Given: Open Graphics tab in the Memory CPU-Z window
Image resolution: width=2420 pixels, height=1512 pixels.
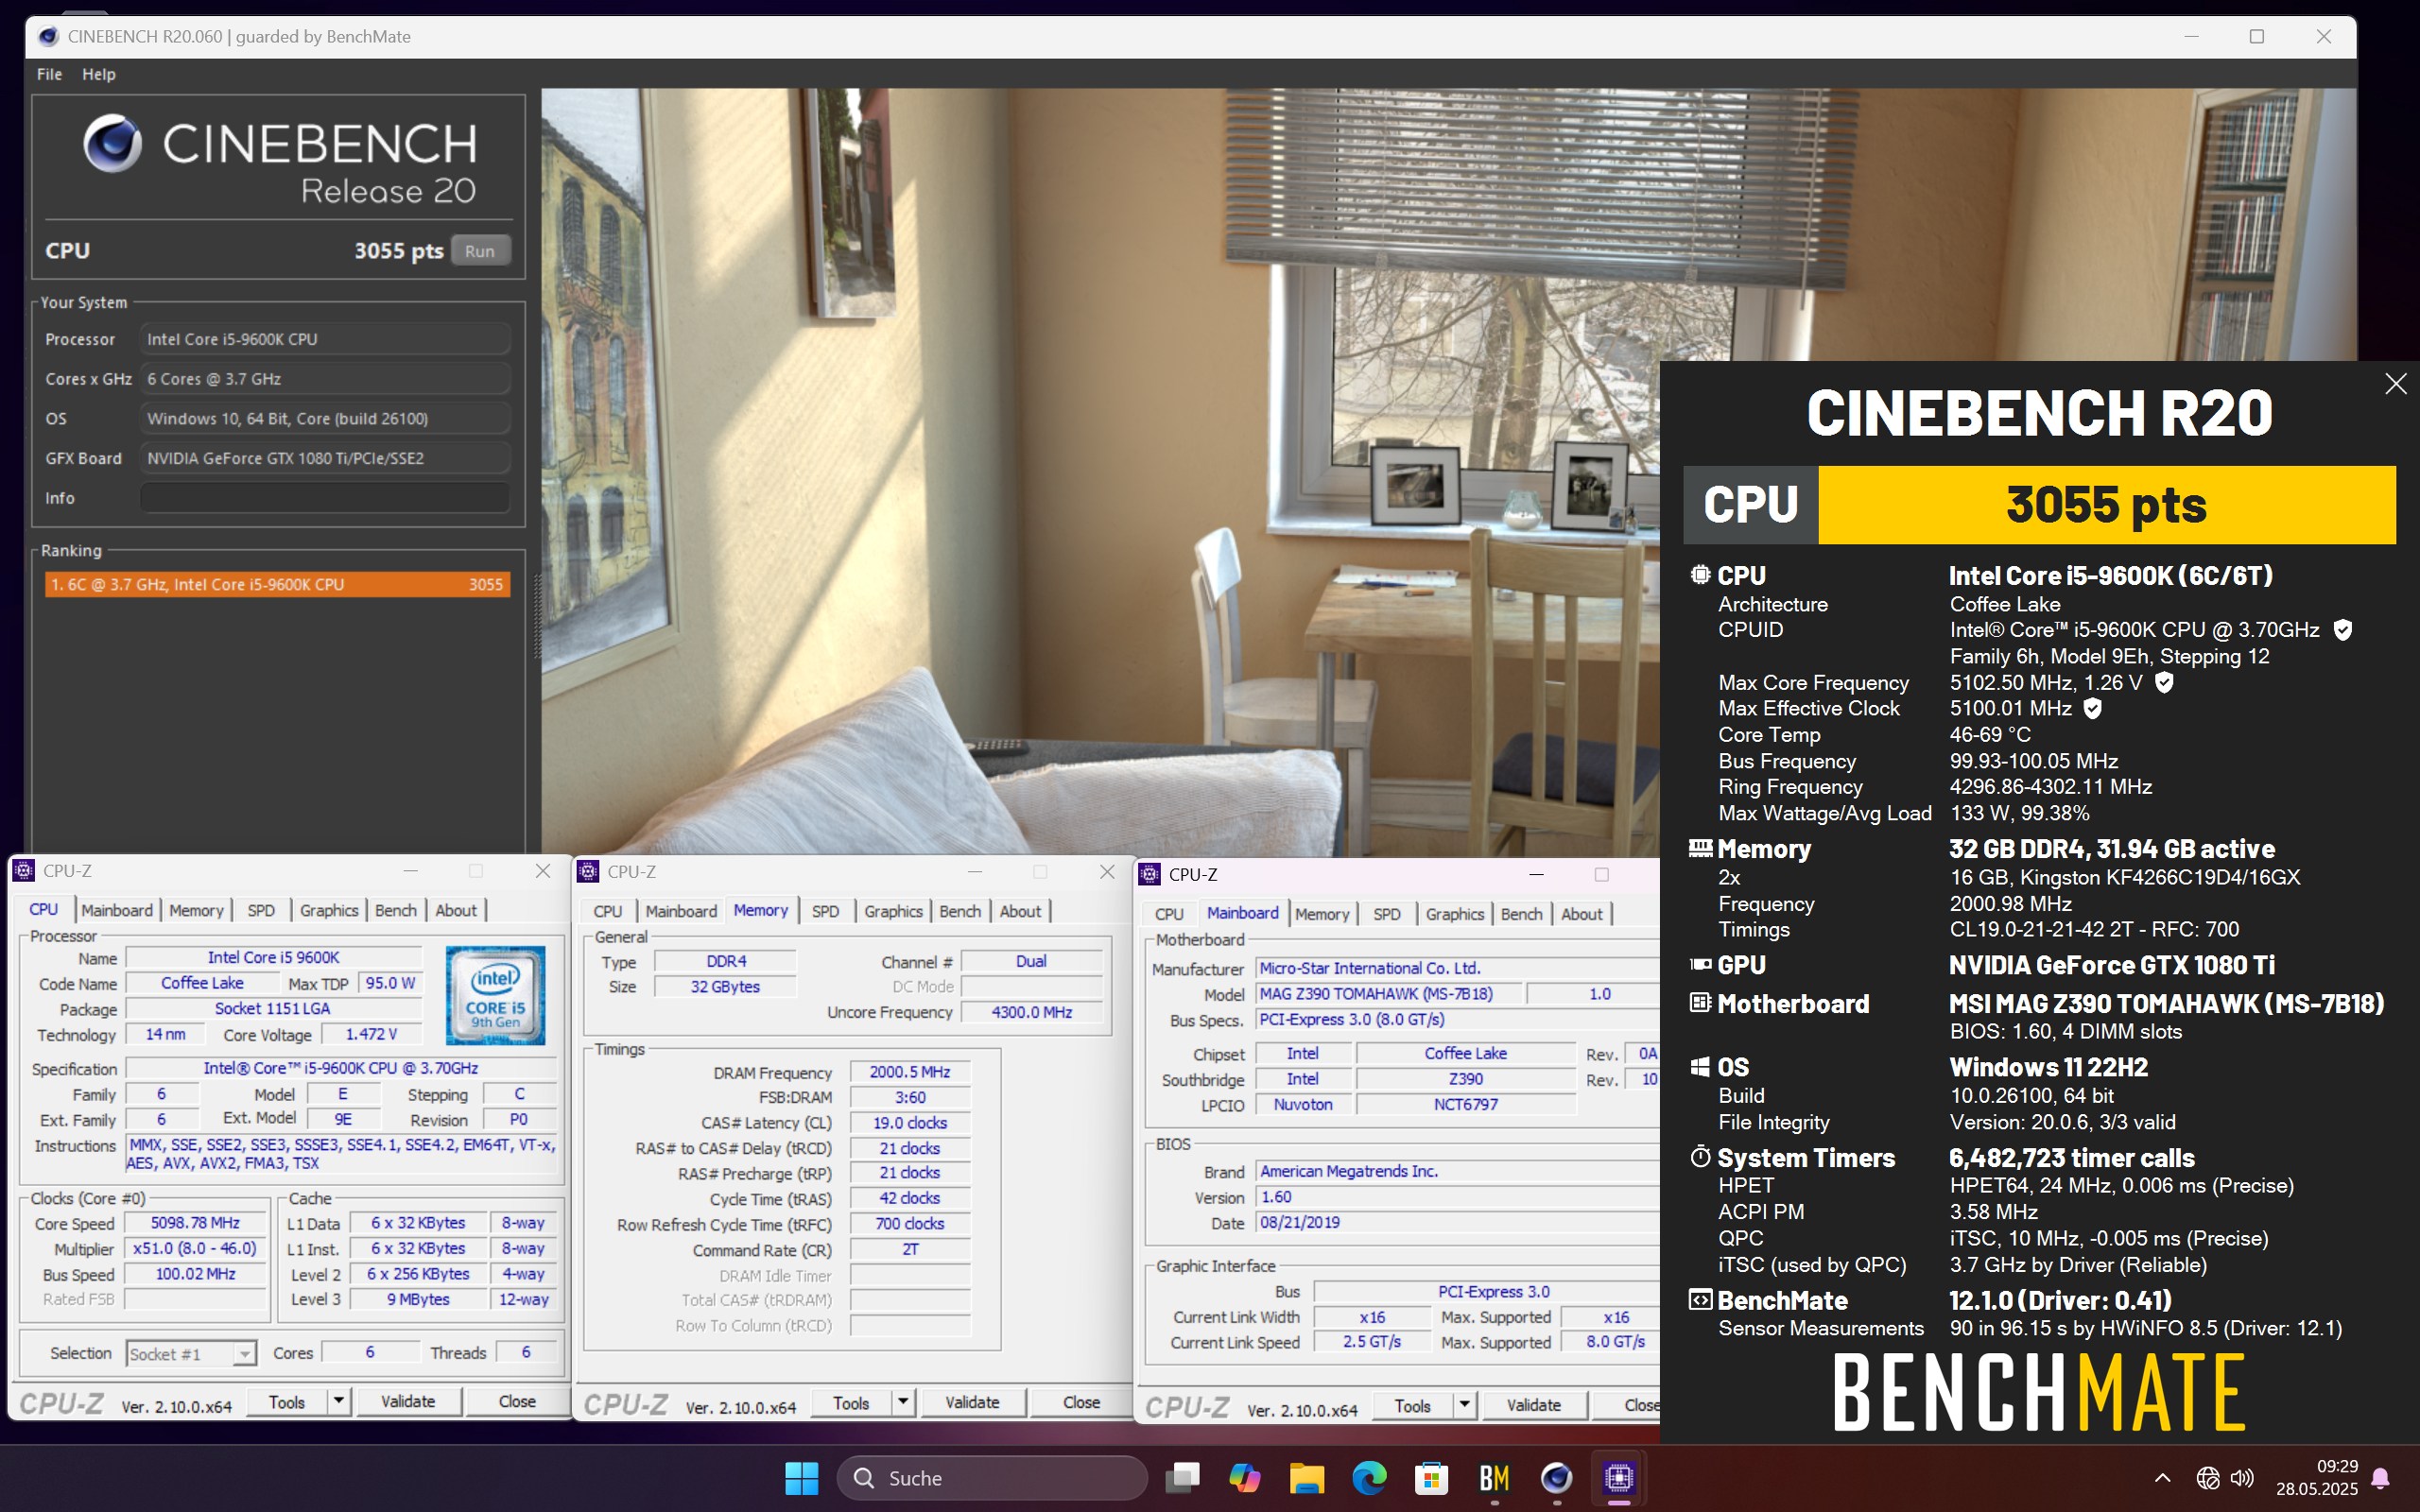Looking at the screenshot, I should pos(893,911).
